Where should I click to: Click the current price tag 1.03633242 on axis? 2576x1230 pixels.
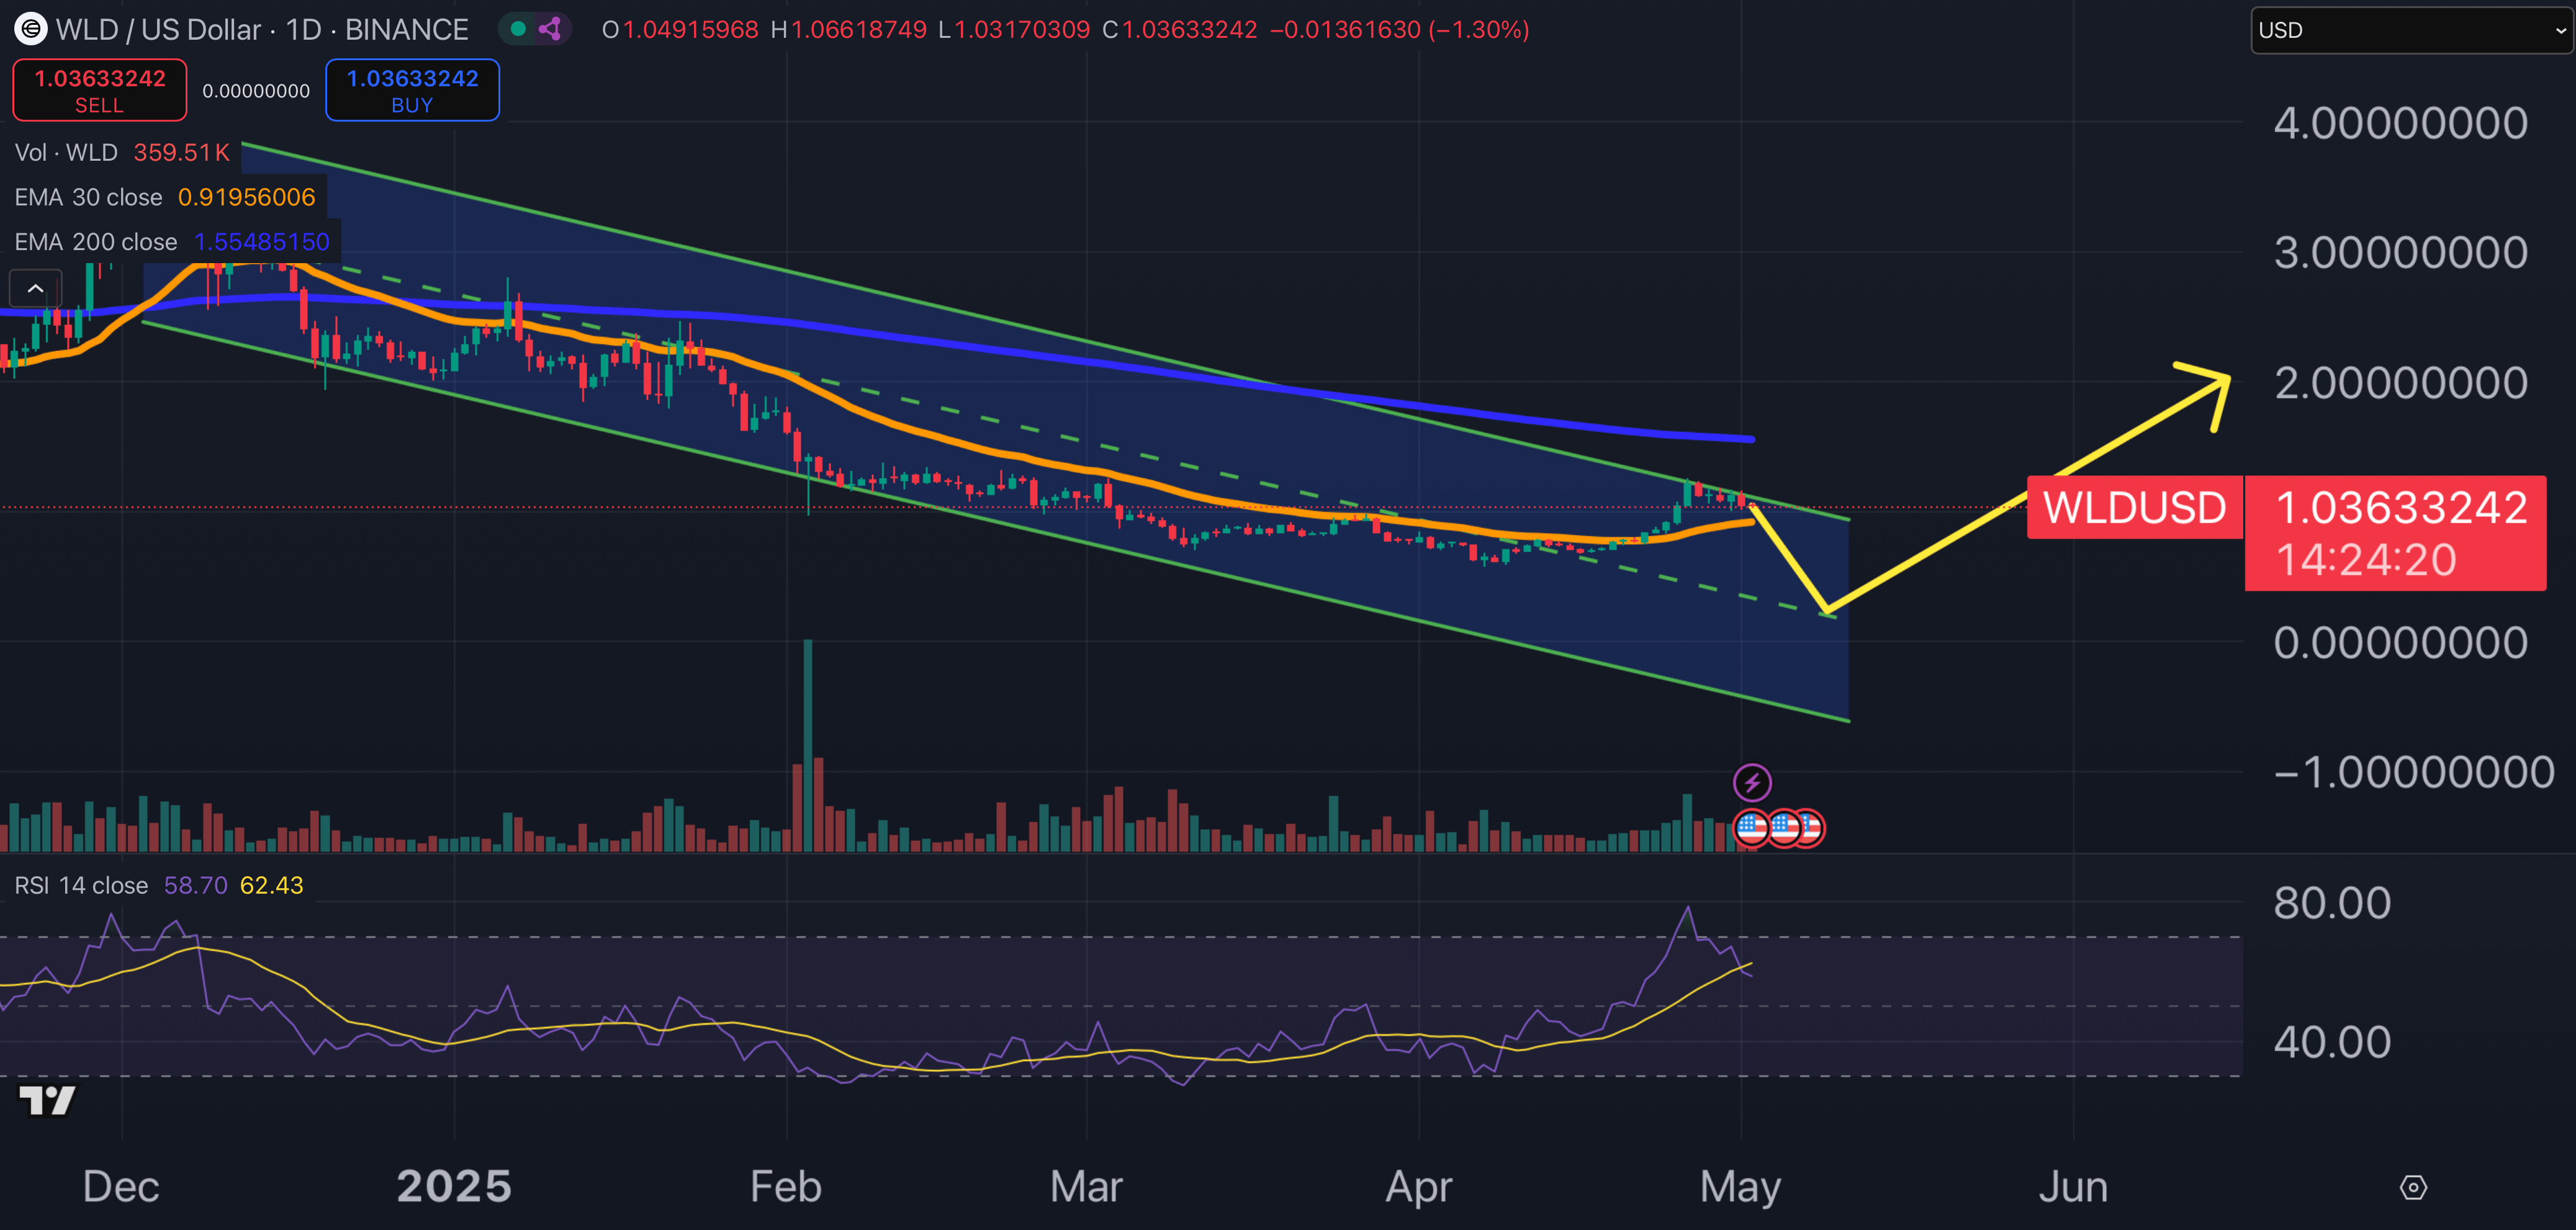[2401, 508]
